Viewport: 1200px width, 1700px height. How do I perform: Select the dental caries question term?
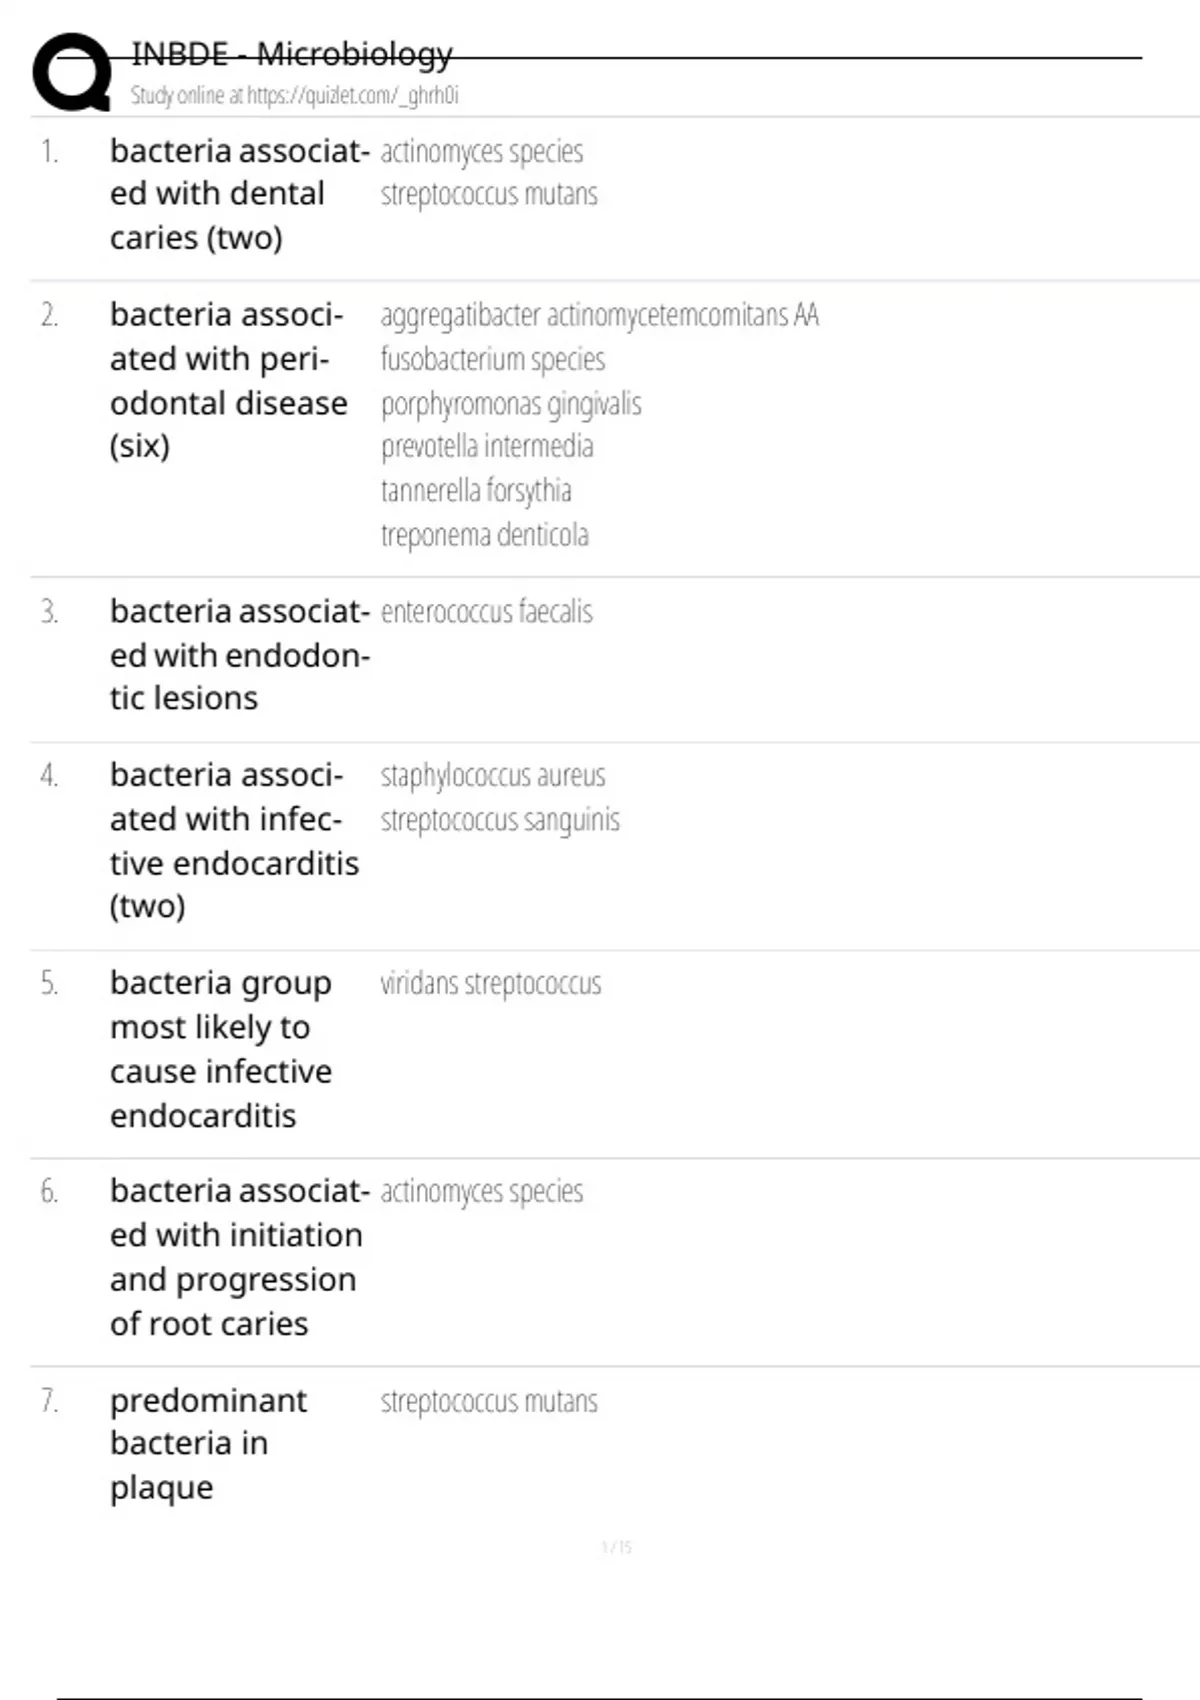coord(238,194)
